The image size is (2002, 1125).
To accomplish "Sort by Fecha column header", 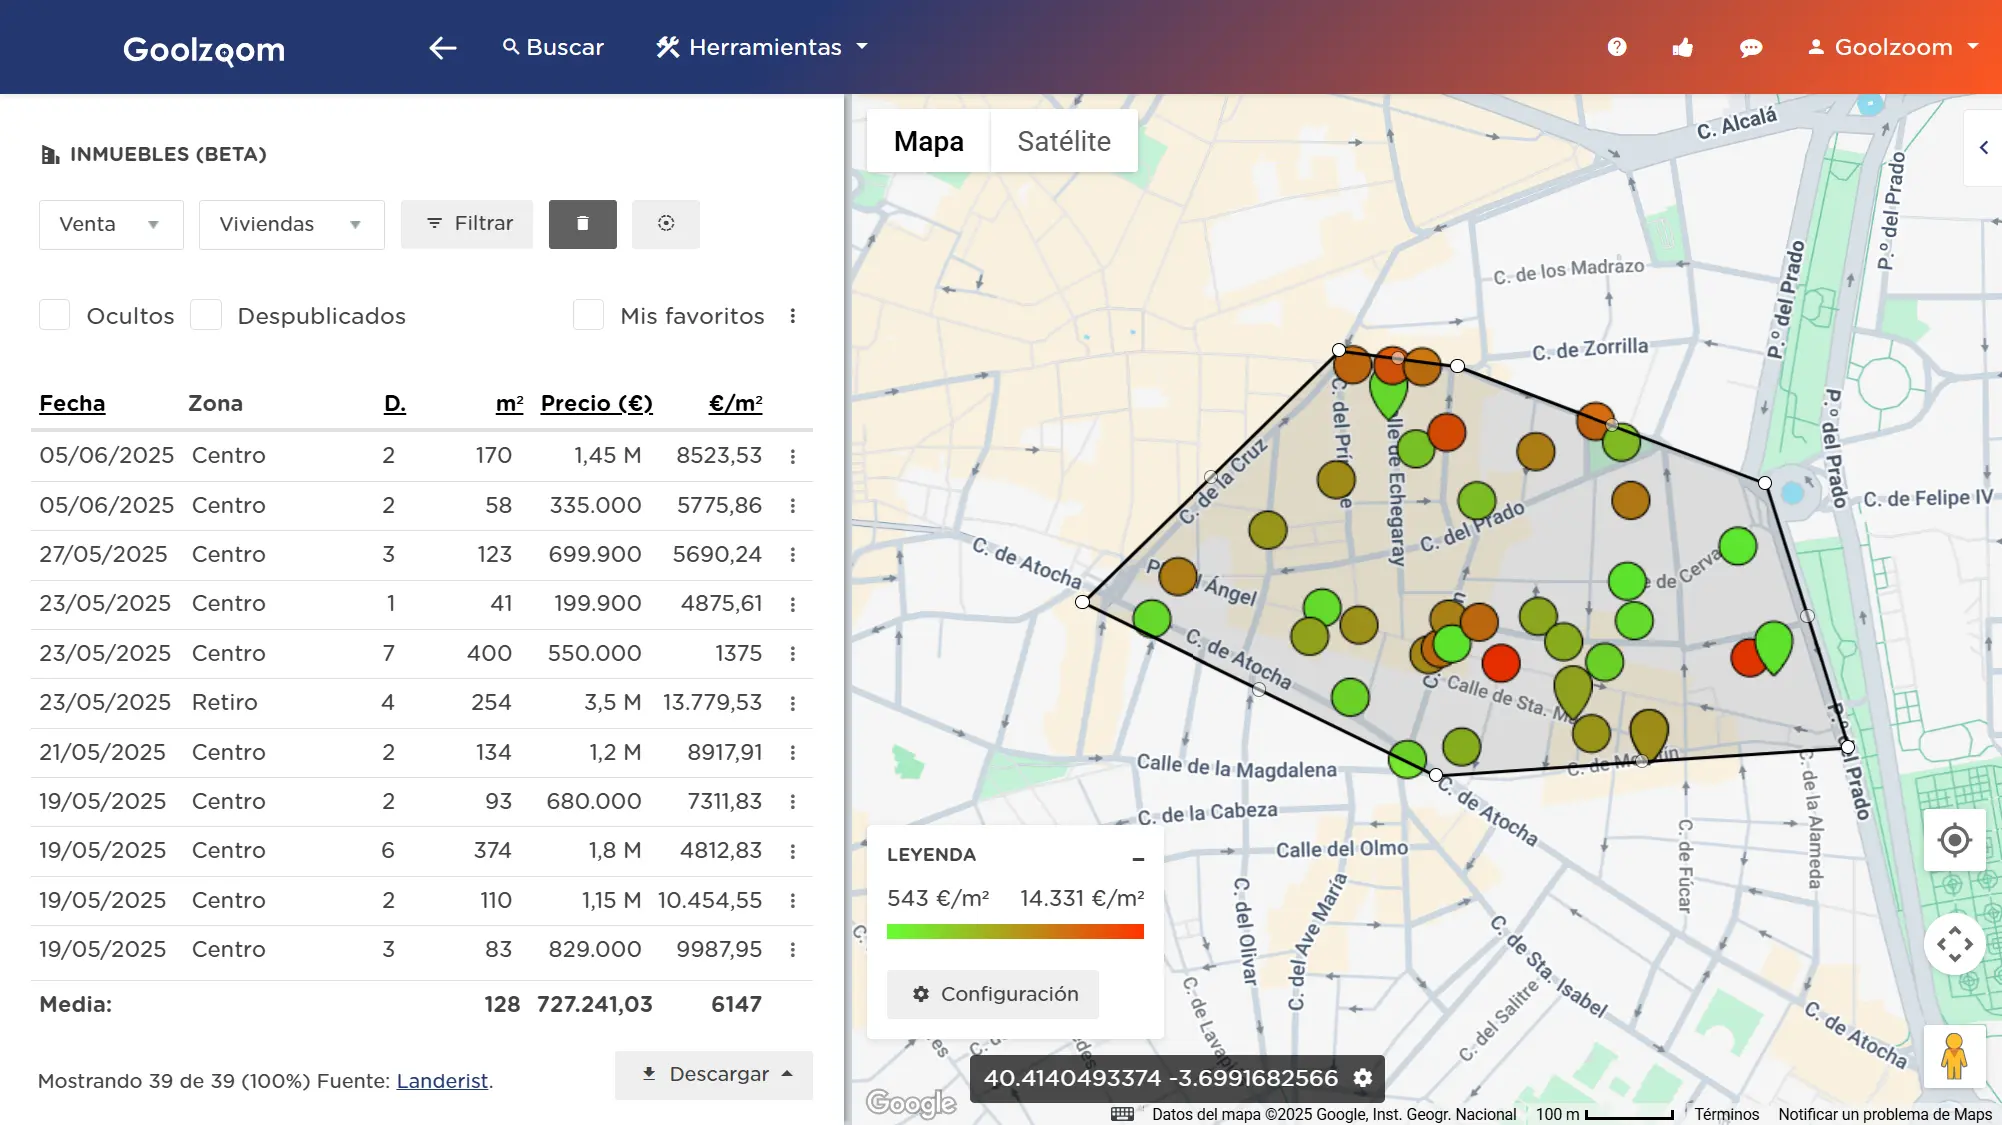I will 72,403.
